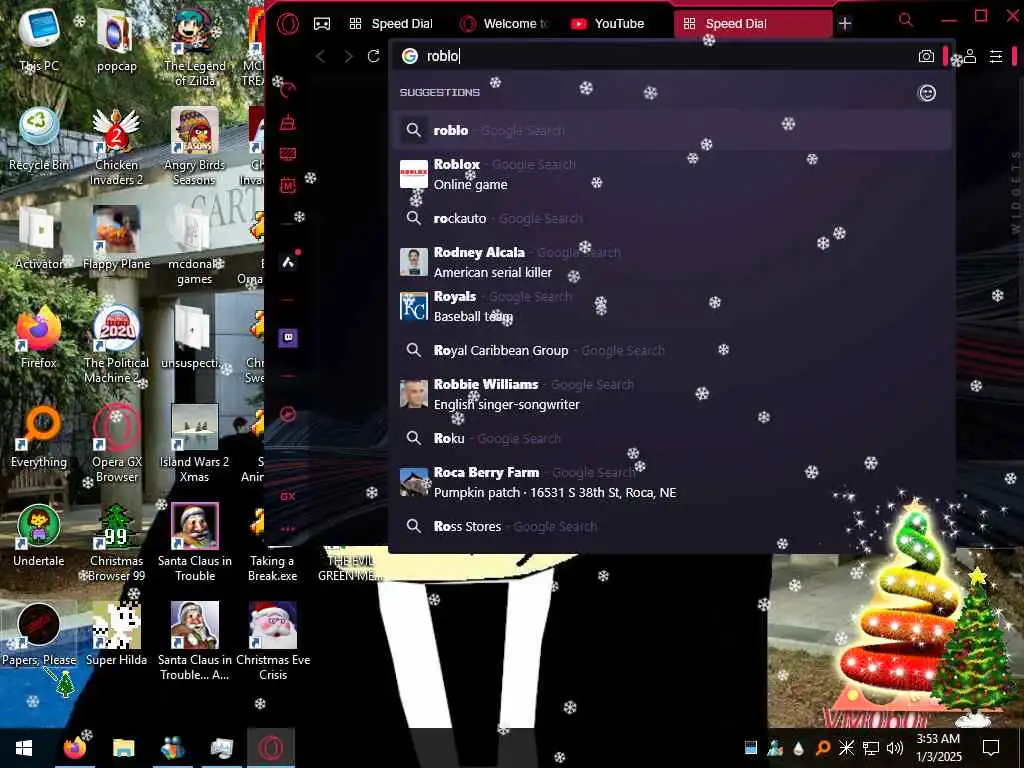Go forward with the right arrow button
Viewport: 1024px width, 768px height.
(348, 56)
